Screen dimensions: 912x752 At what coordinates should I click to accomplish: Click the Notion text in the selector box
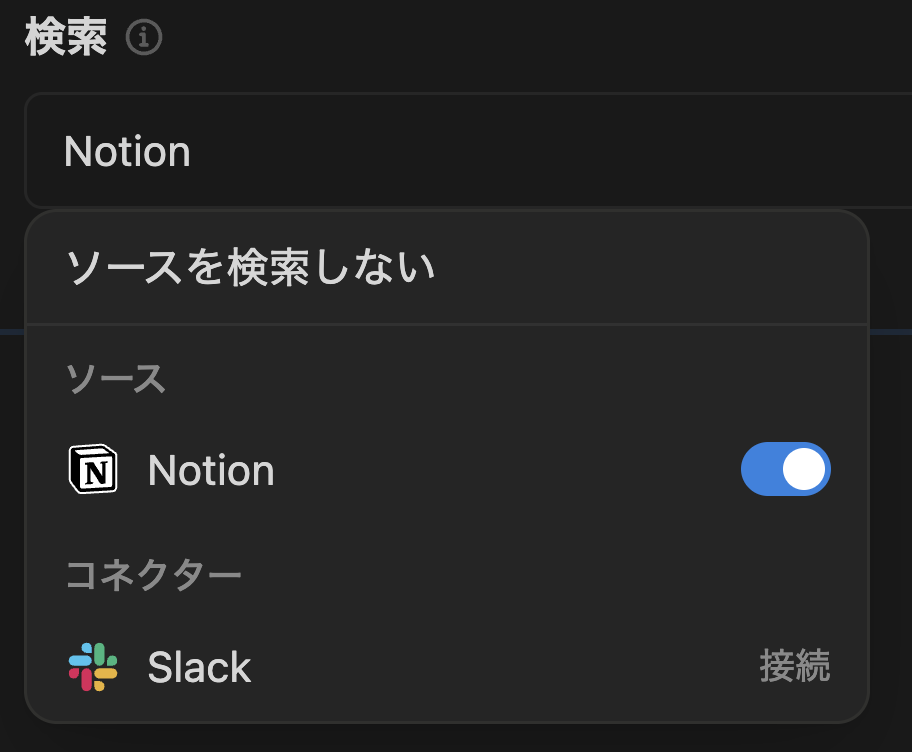pyautogui.click(x=127, y=151)
